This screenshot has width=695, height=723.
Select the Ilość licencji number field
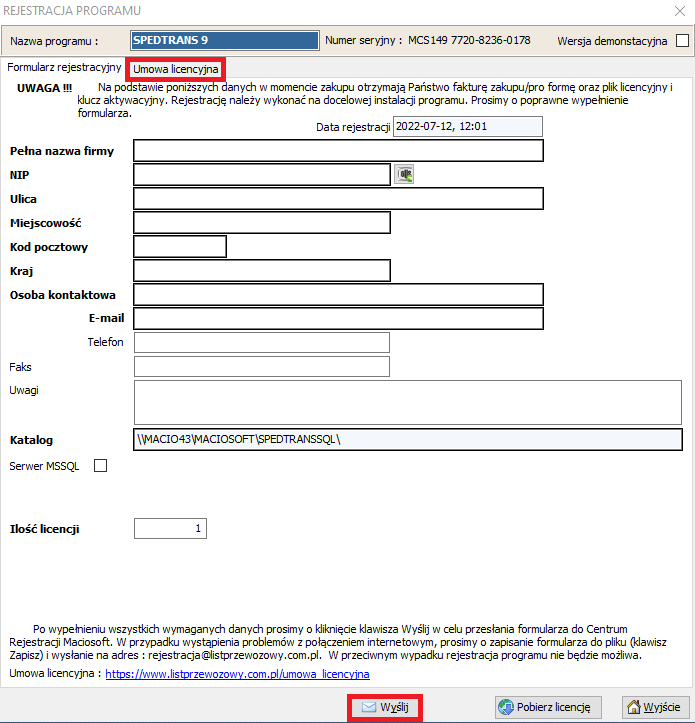[170, 528]
